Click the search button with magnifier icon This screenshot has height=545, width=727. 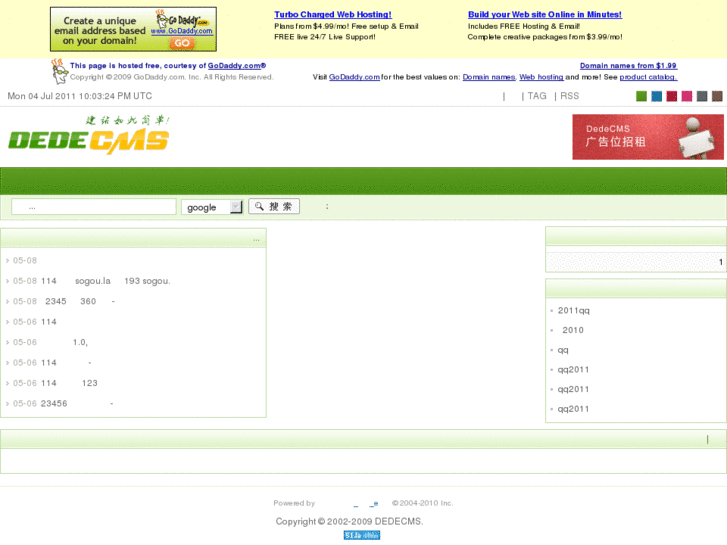[274, 206]
